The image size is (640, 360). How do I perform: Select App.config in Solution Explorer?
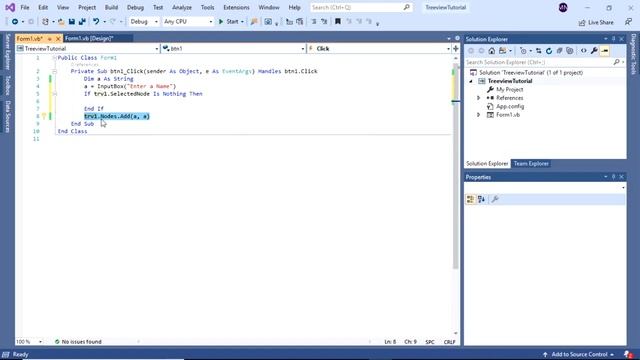point(510,107)
